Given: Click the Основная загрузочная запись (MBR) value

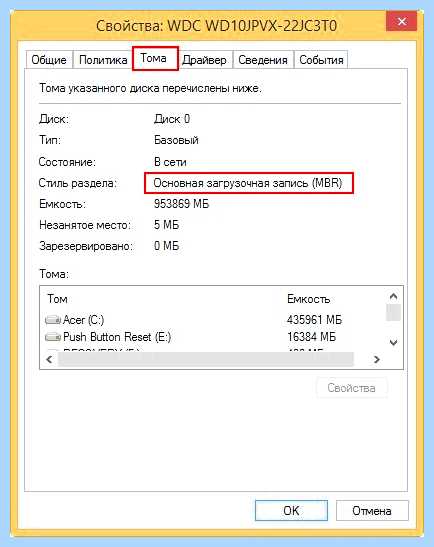Looking at the screenshot, I should [x=248, y=183].
